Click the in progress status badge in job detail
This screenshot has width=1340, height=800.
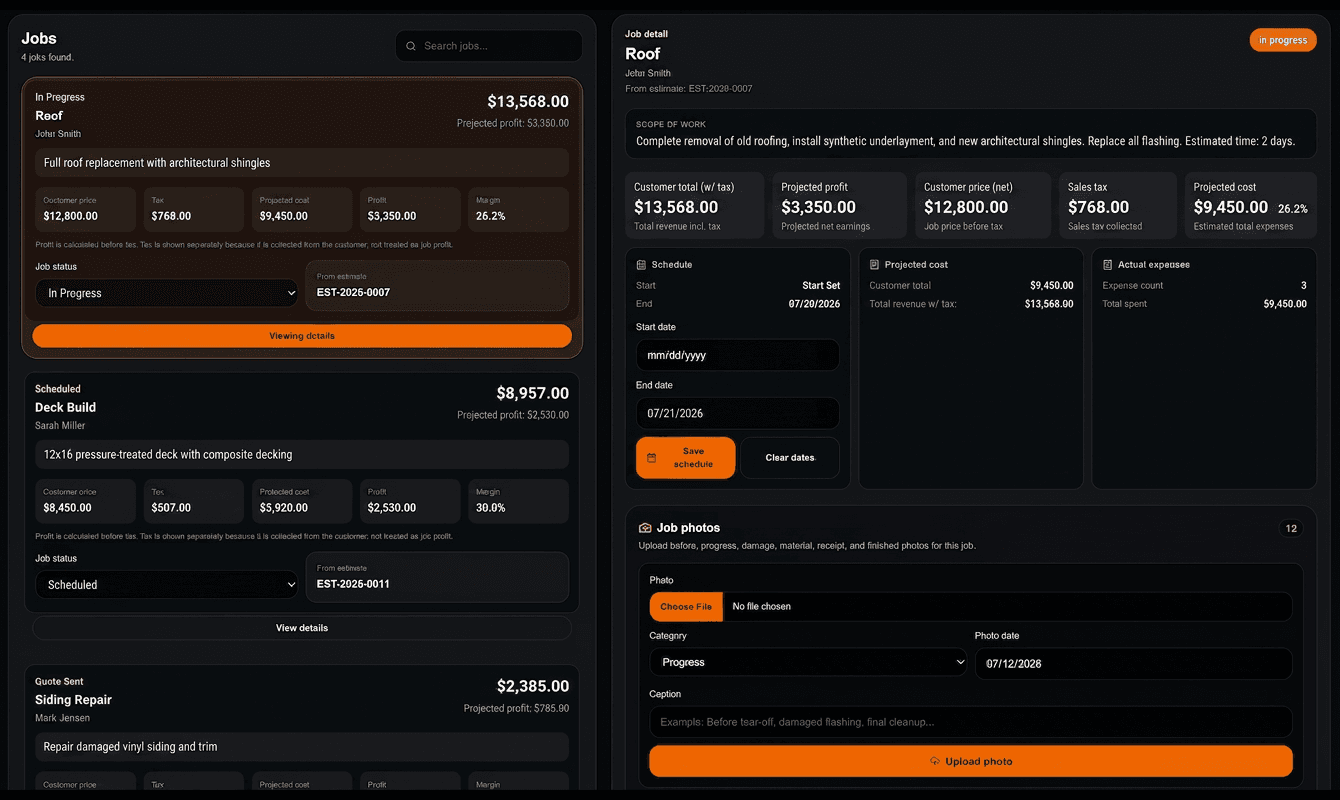[x=1283, y=40]
